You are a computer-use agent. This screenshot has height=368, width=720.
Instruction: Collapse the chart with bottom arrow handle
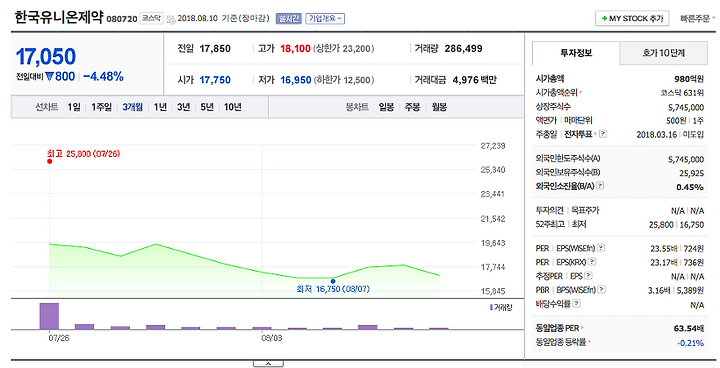coord(268,364)
